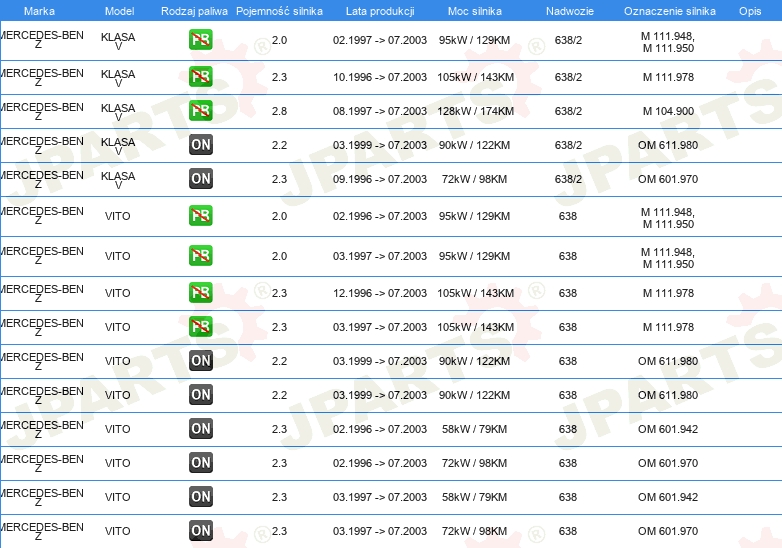Click ON icon in Vito 72kW row dated 02.1996
Screen dimensions: 782x548
(x=201, y=462)
